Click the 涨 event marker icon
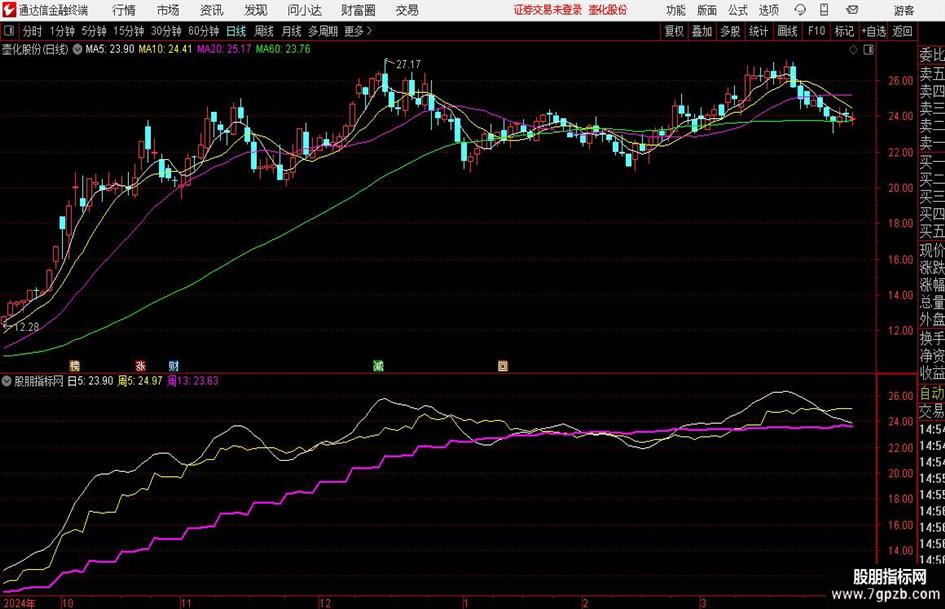This screenshot has width=945, height=609. click(x=140, y=365)
